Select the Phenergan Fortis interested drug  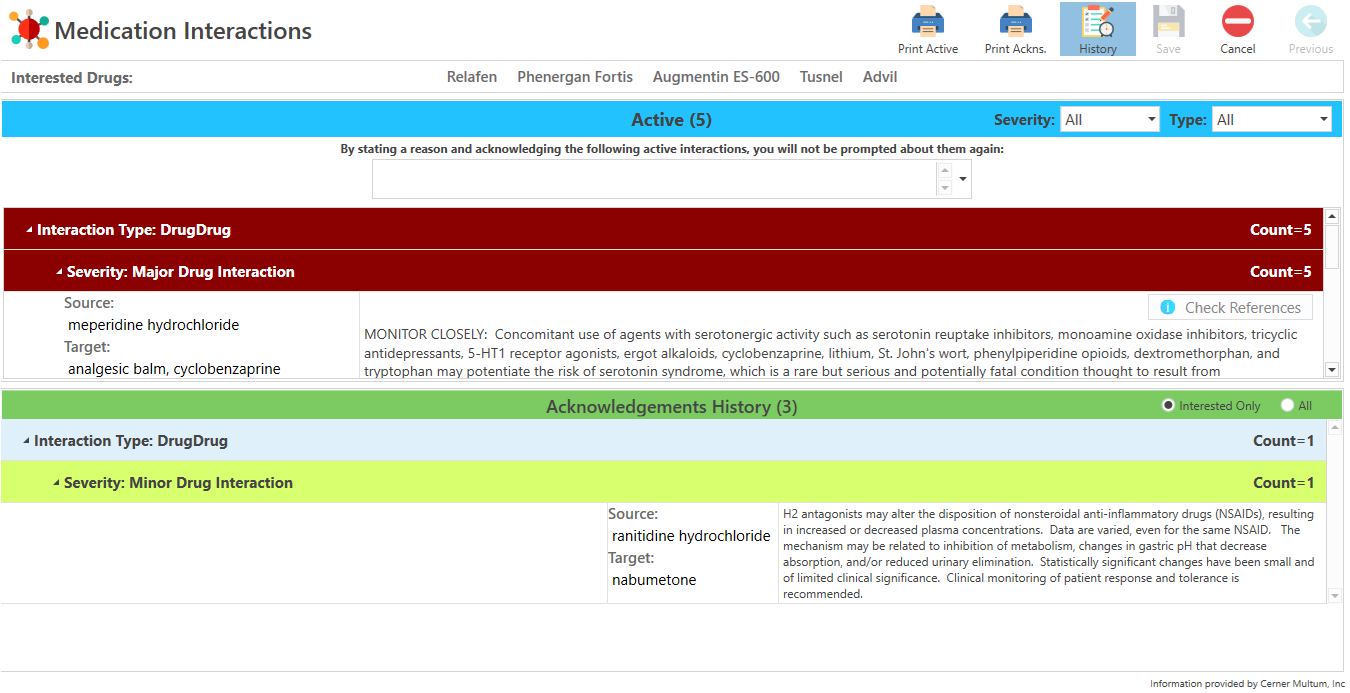coord(575,77)
